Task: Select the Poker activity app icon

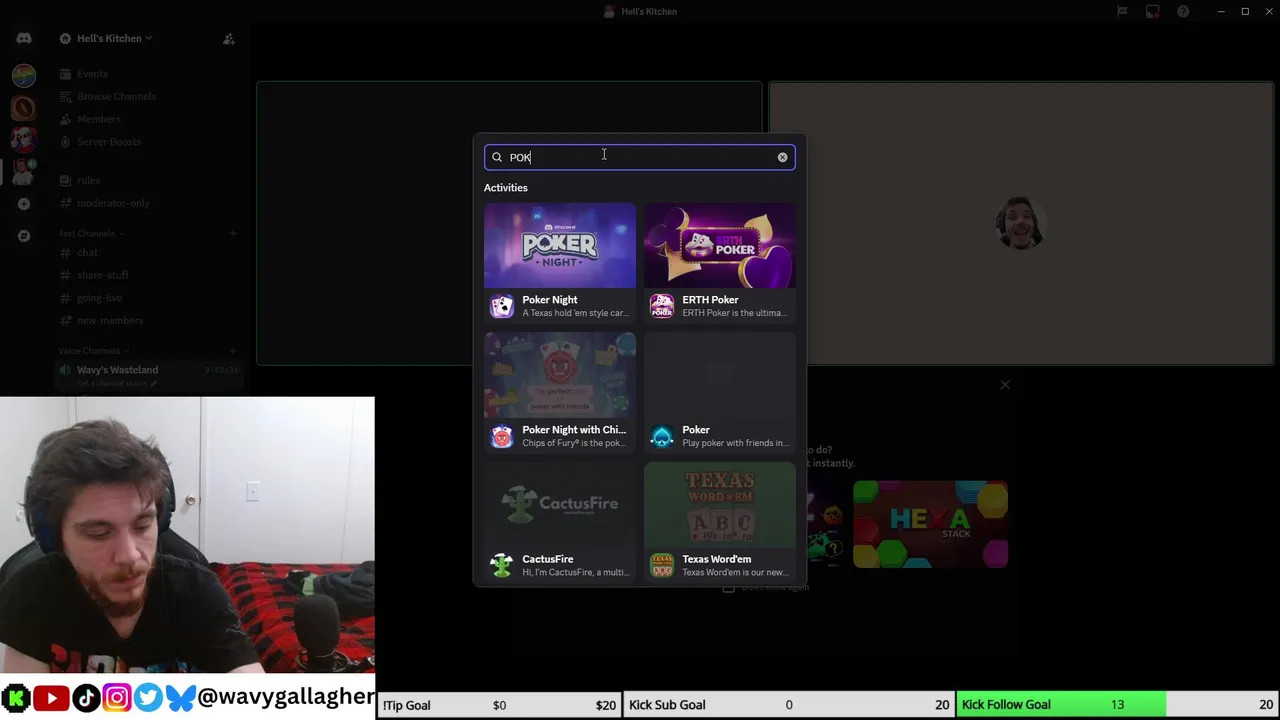Action: click(662, 436)
